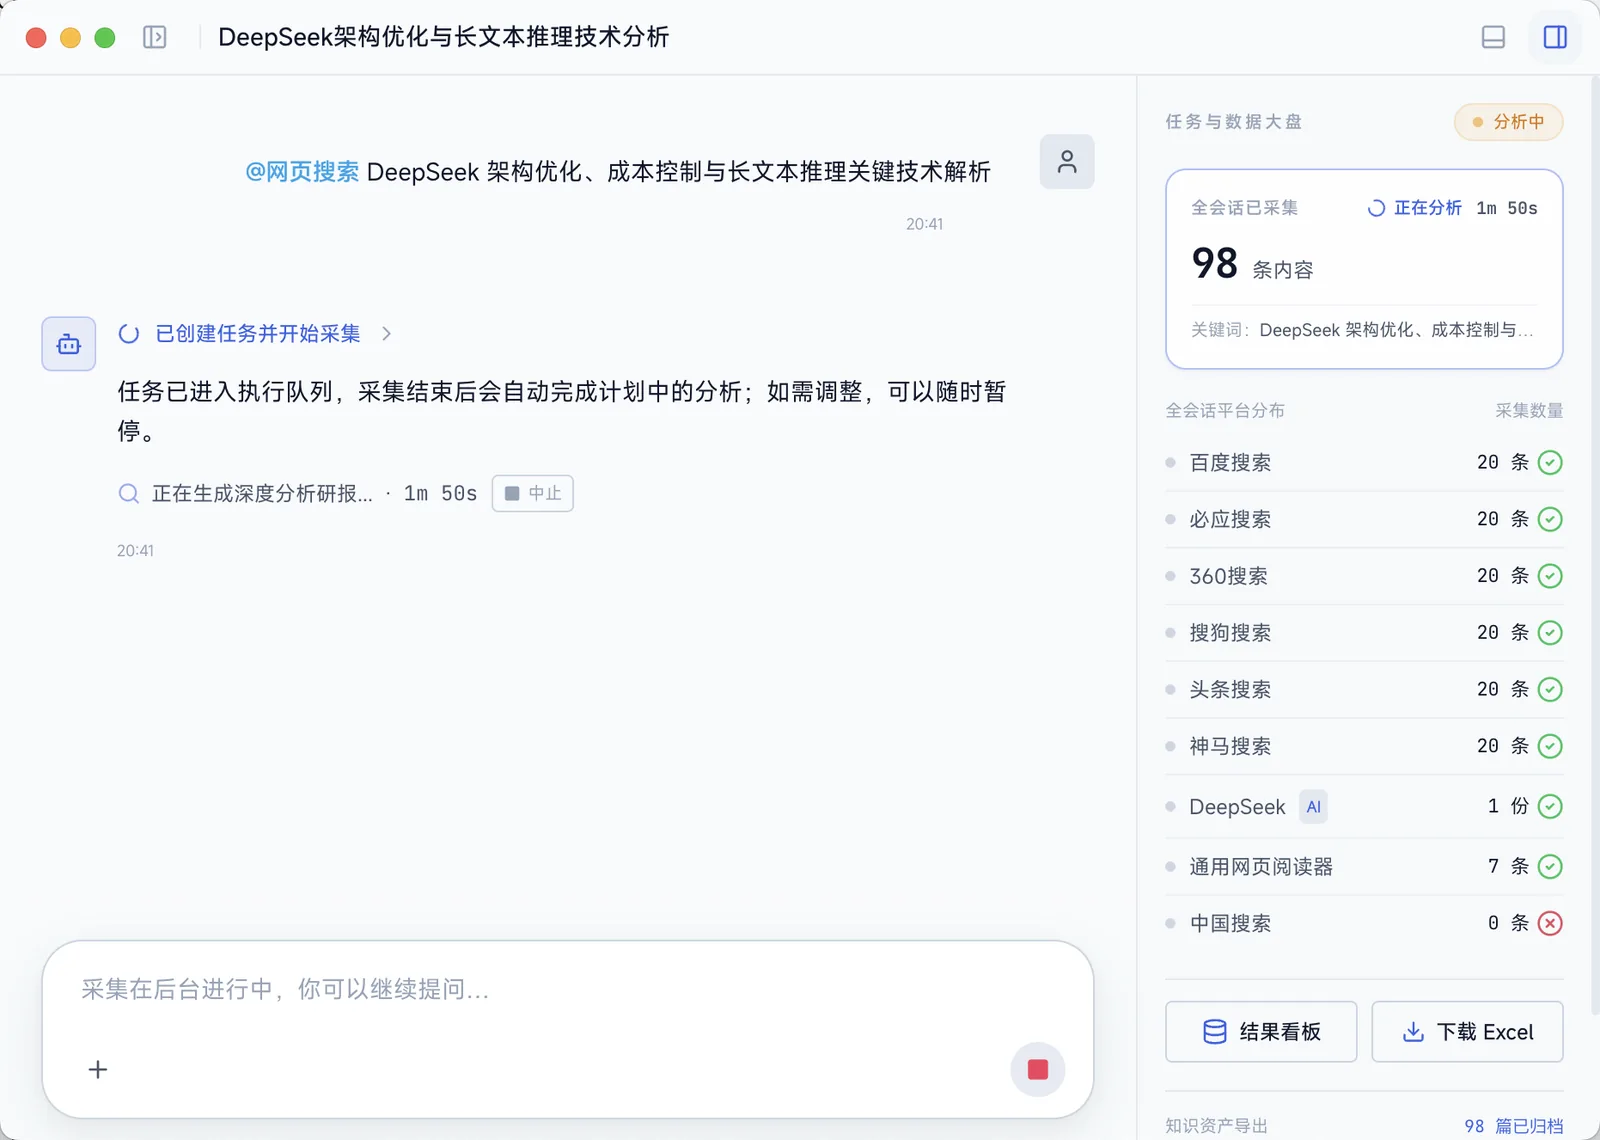Click the 98 条内容 count
This screenshot has width=1600, height=1140.
coord(1252,264)
